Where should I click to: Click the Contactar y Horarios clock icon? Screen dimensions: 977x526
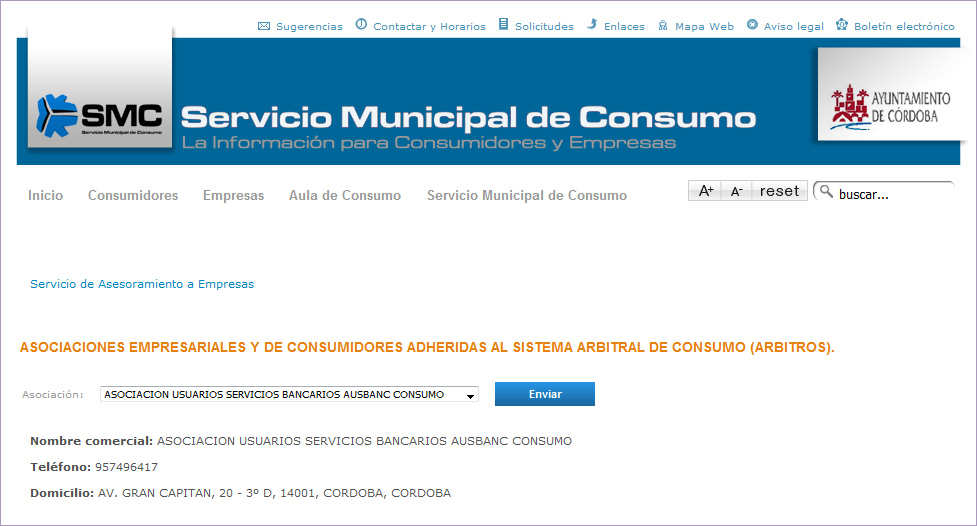[x=361, y=24]
